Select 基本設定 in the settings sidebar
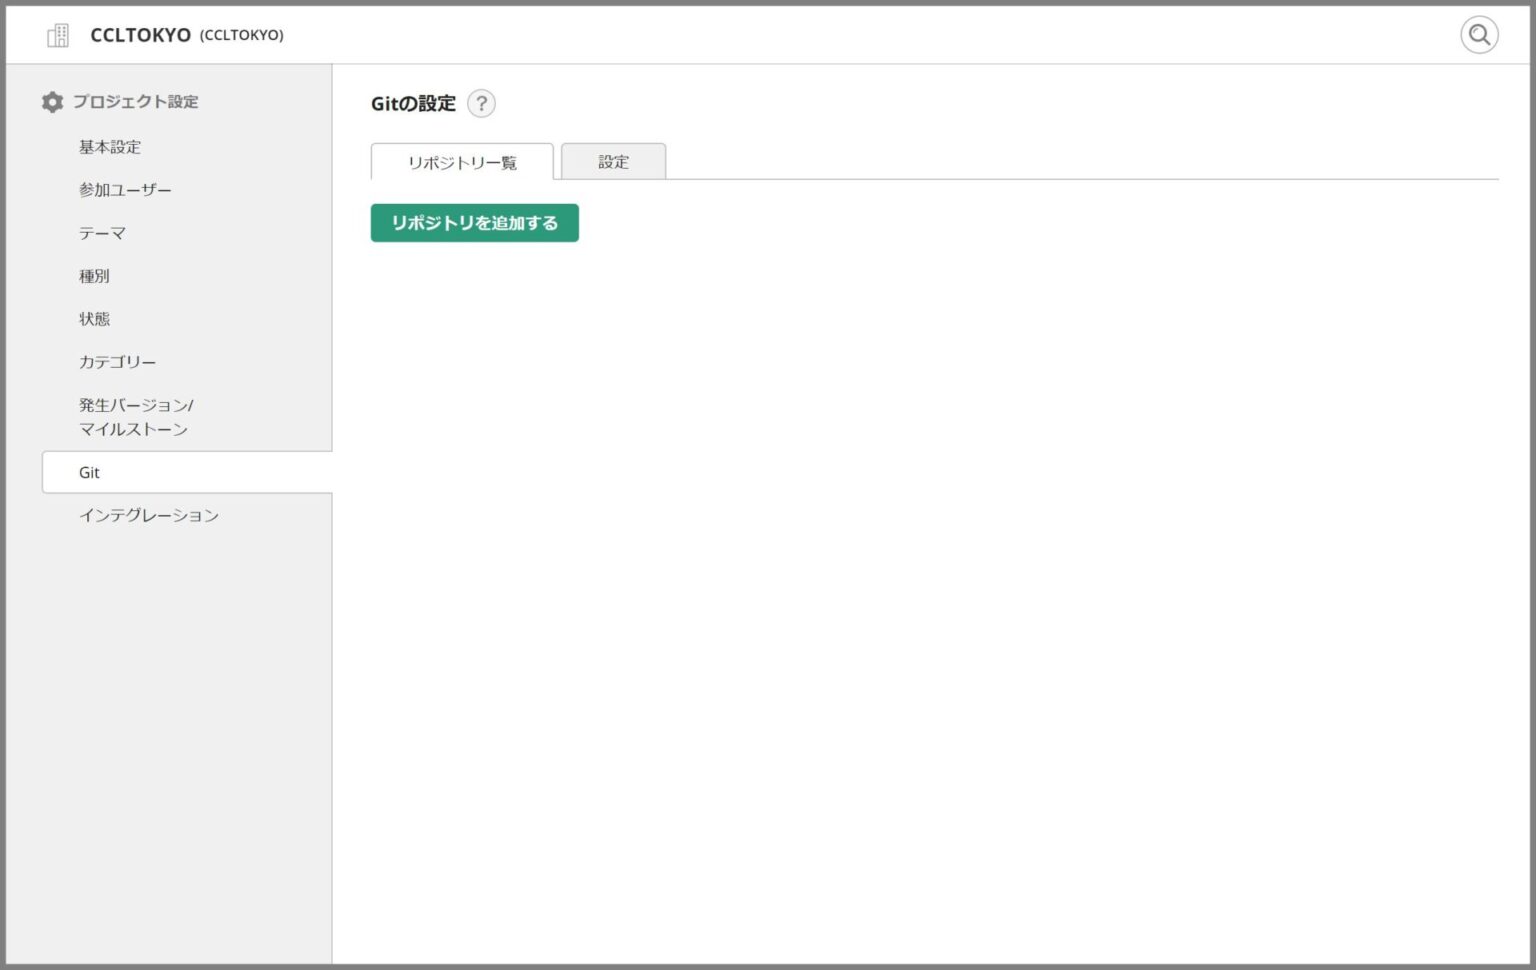 pyautogui.click(x=110, y=146)
